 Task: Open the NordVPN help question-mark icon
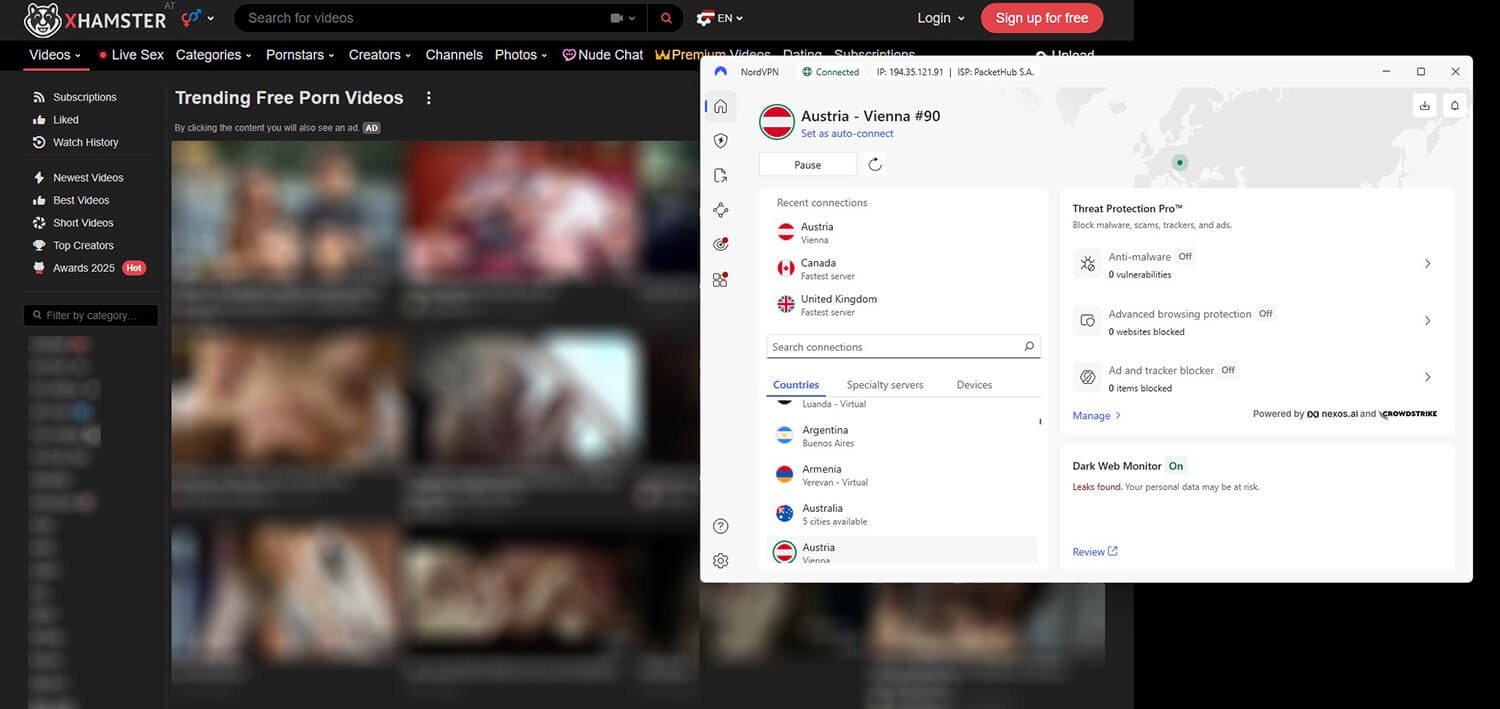(721, 527)
